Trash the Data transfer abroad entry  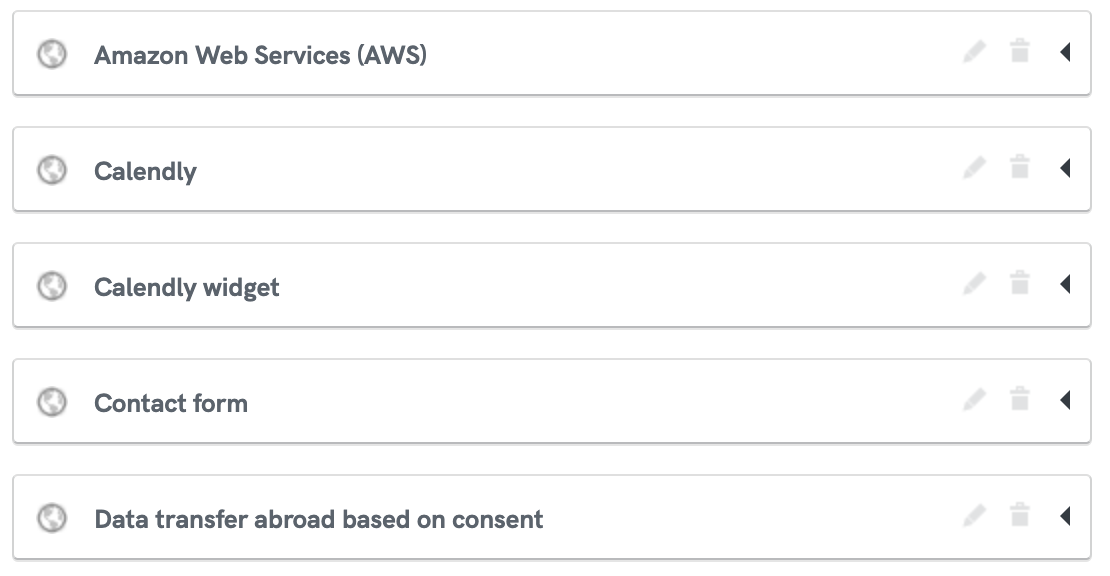pos(1019,515)
